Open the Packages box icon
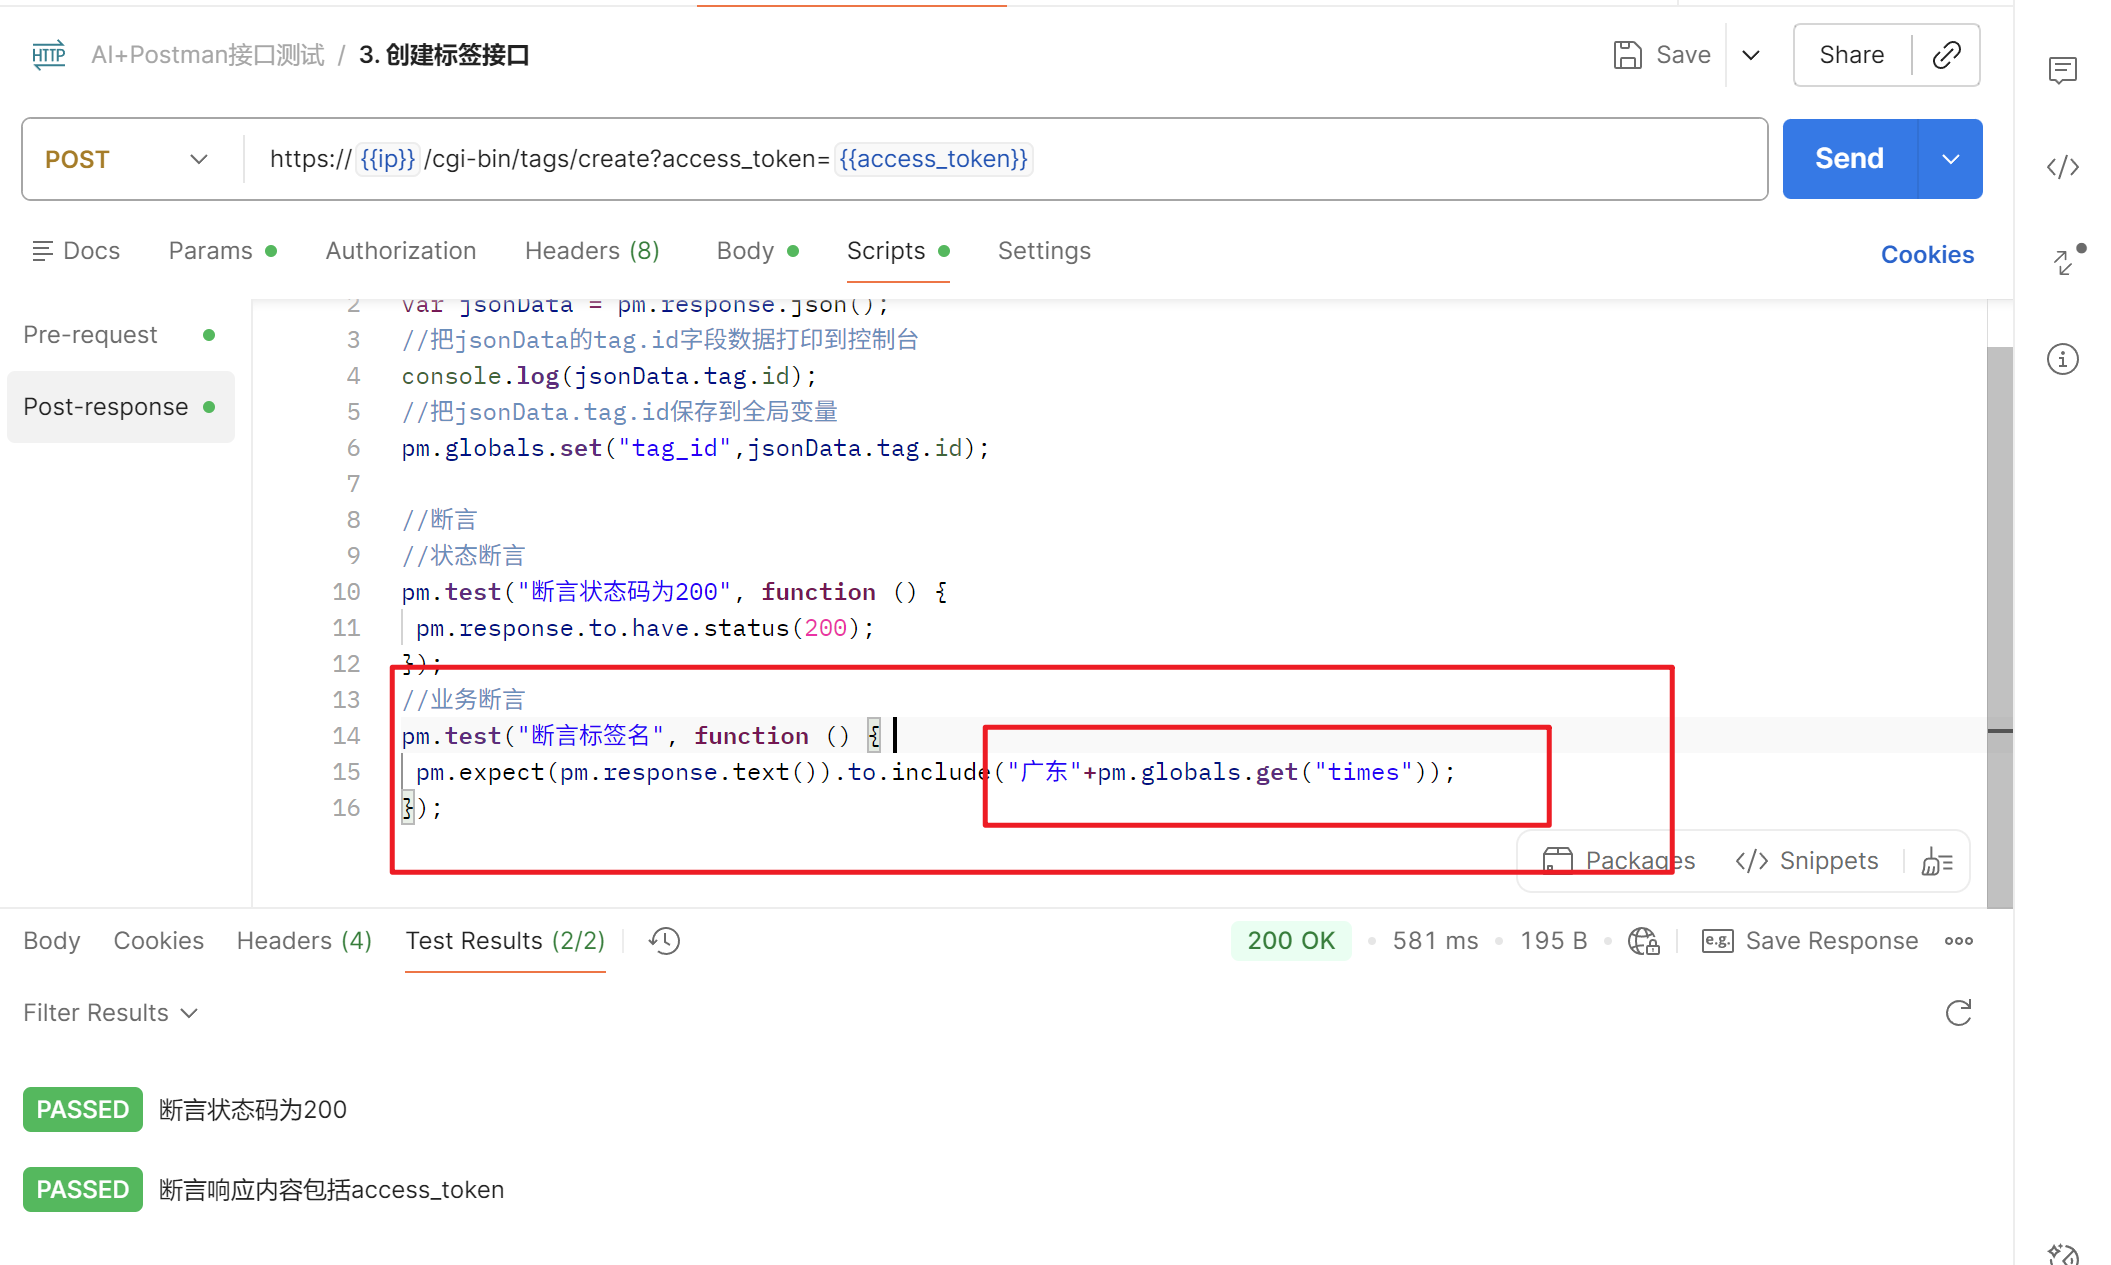The width and height of the screenshot is (2111, 1265). pos(1557,861)
